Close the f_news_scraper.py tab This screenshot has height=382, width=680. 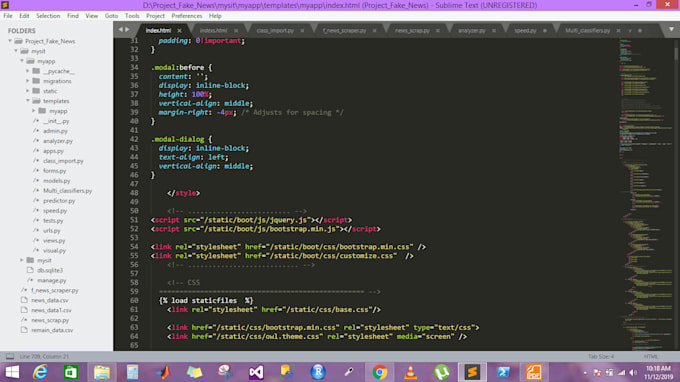click(374, 30)
